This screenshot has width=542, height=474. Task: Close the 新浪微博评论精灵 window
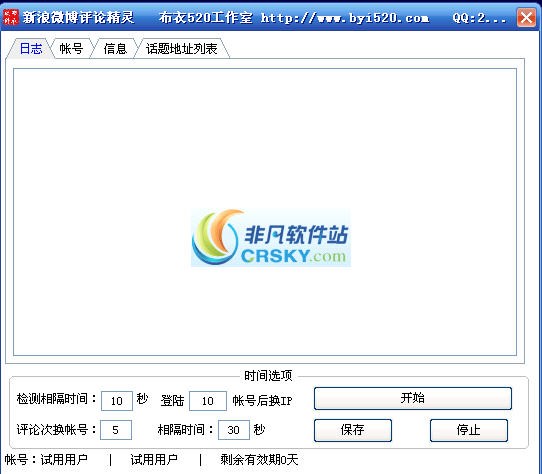526,17
